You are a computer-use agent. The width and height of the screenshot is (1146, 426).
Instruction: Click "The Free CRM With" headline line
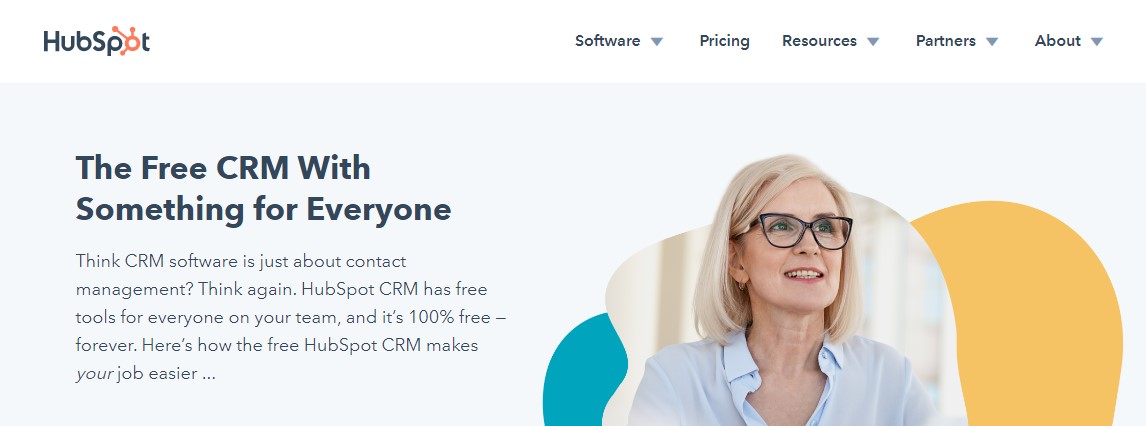pyautogui.click(x=223, y=168)
